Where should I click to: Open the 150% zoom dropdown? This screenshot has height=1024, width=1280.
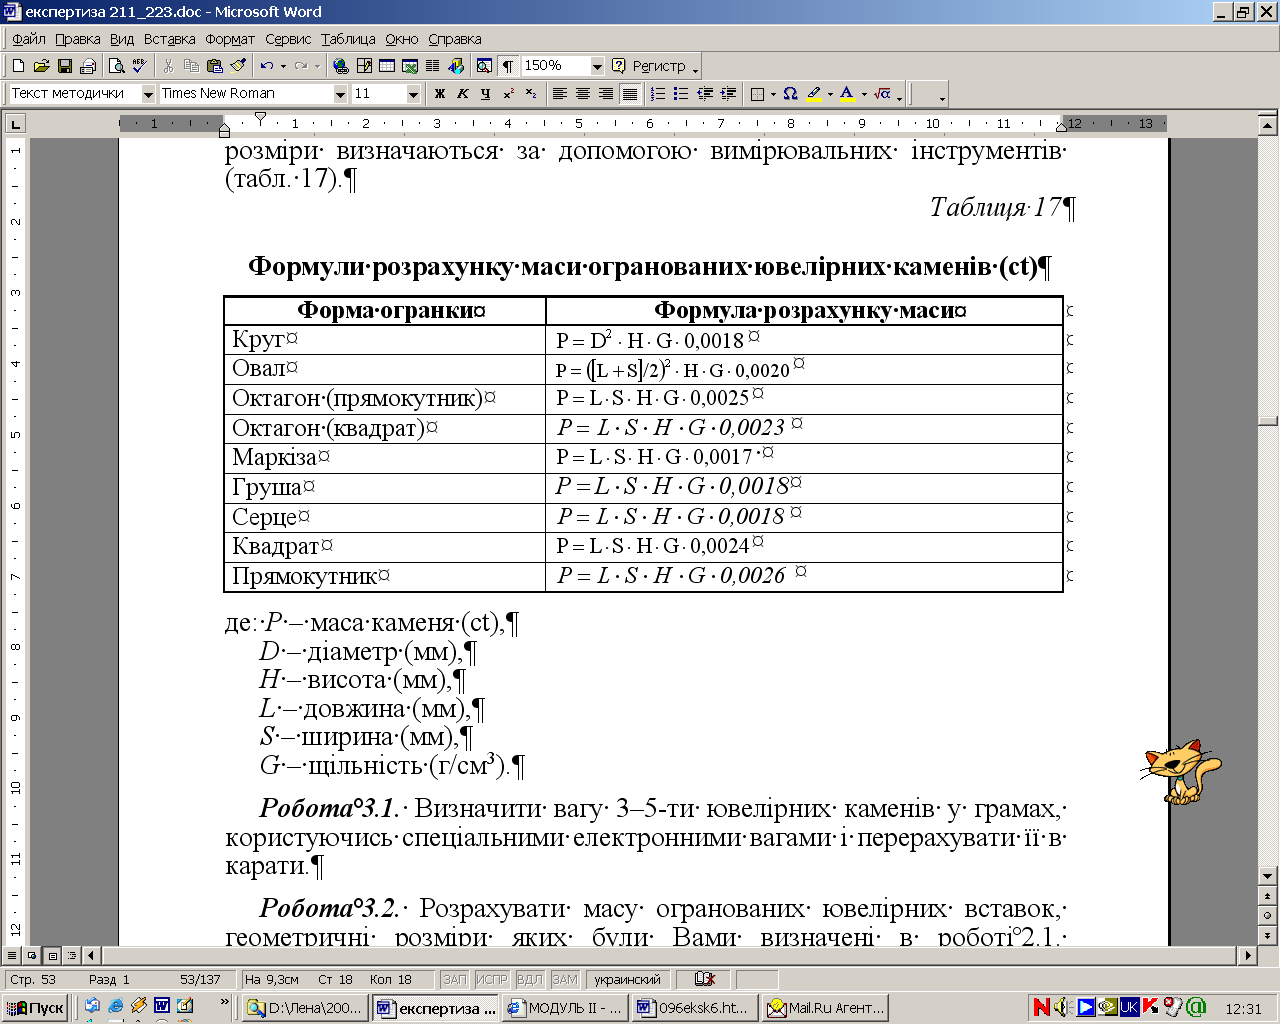point(597,66)
